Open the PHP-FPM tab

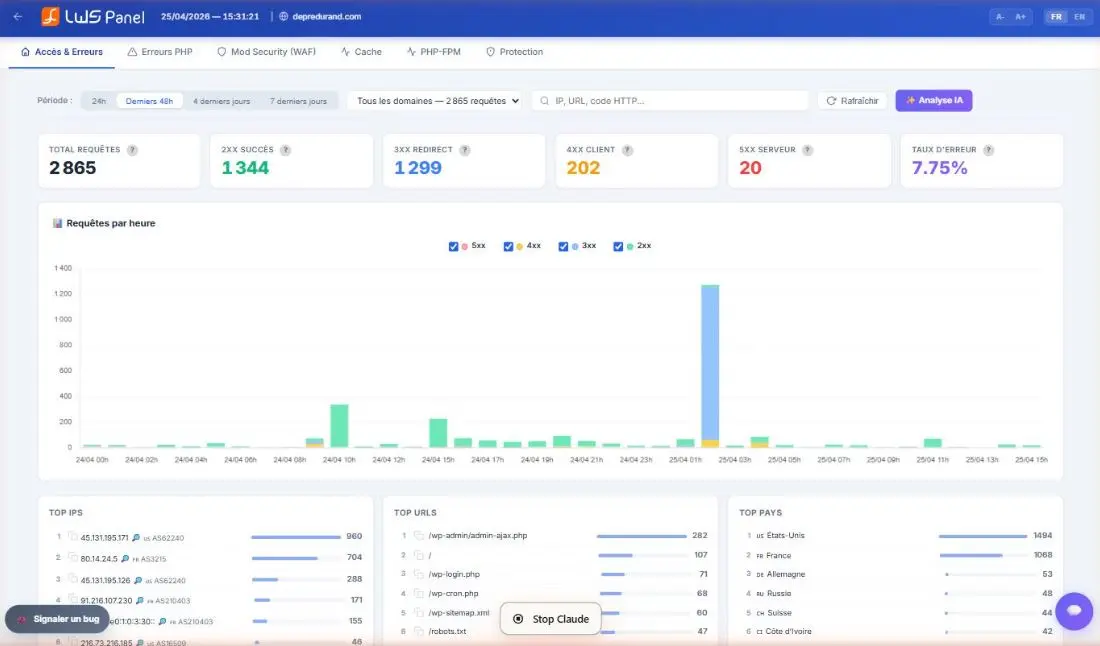point(434,52)
